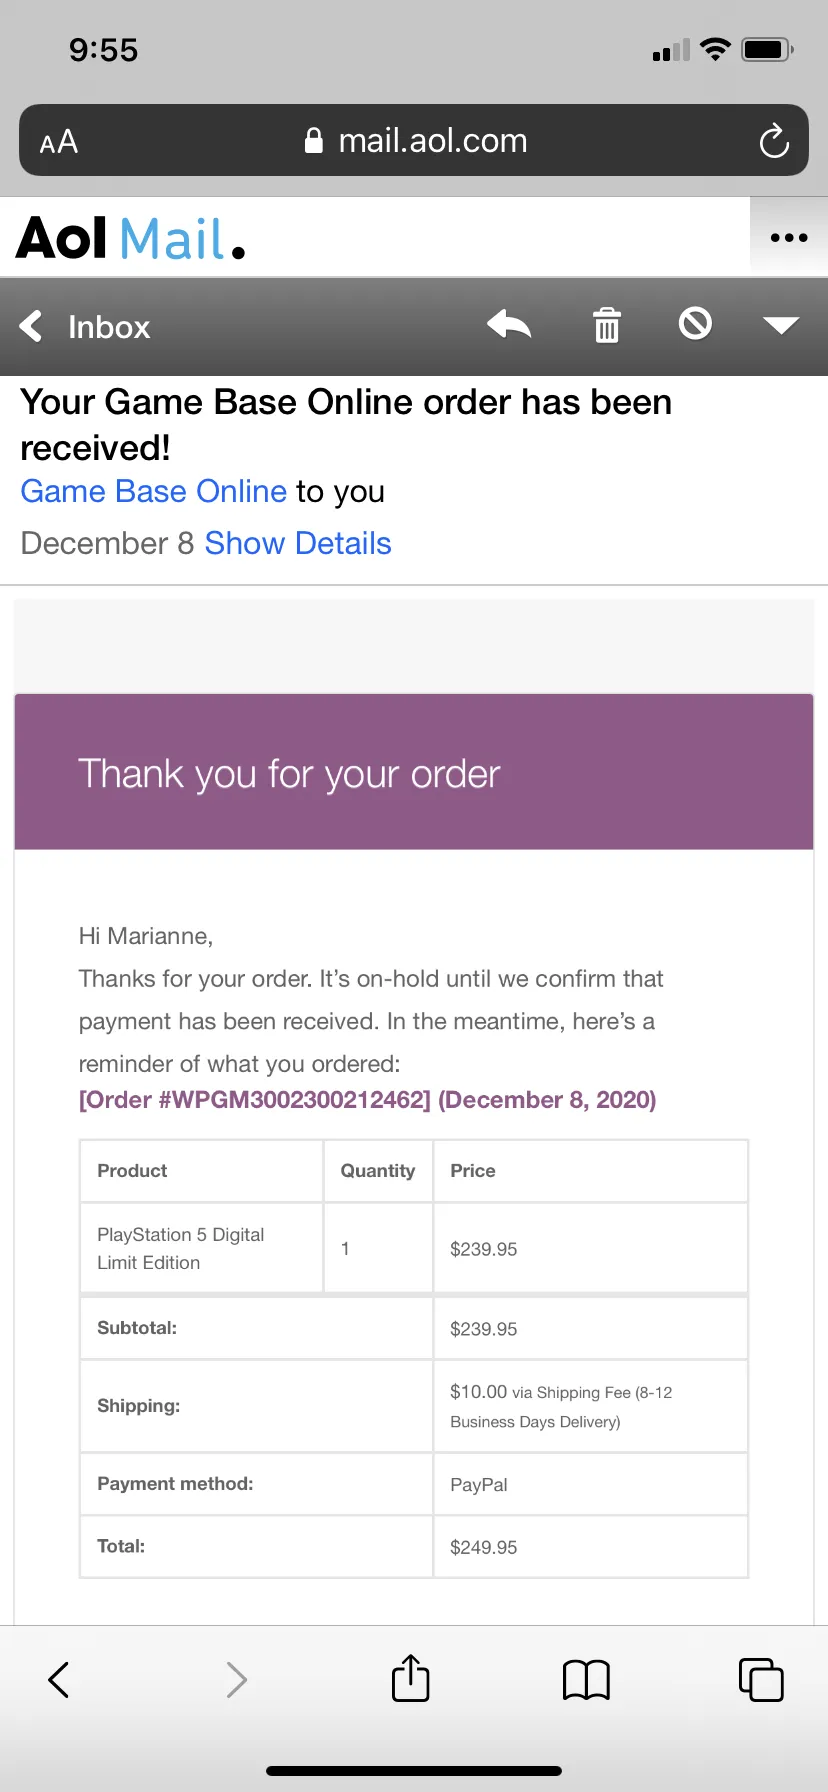828x1792 pixels.
Task: Tap the Safari forward chevron
Action: tap(236, 1680)
